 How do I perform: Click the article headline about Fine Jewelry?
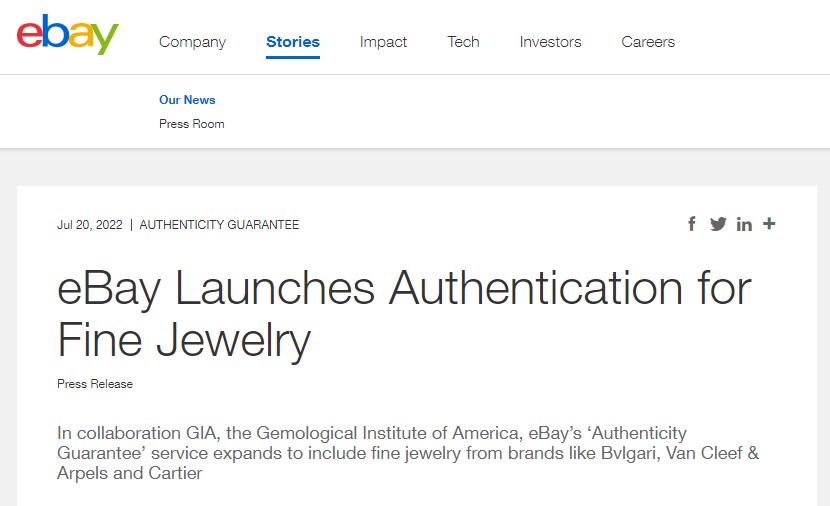(404, 314)
